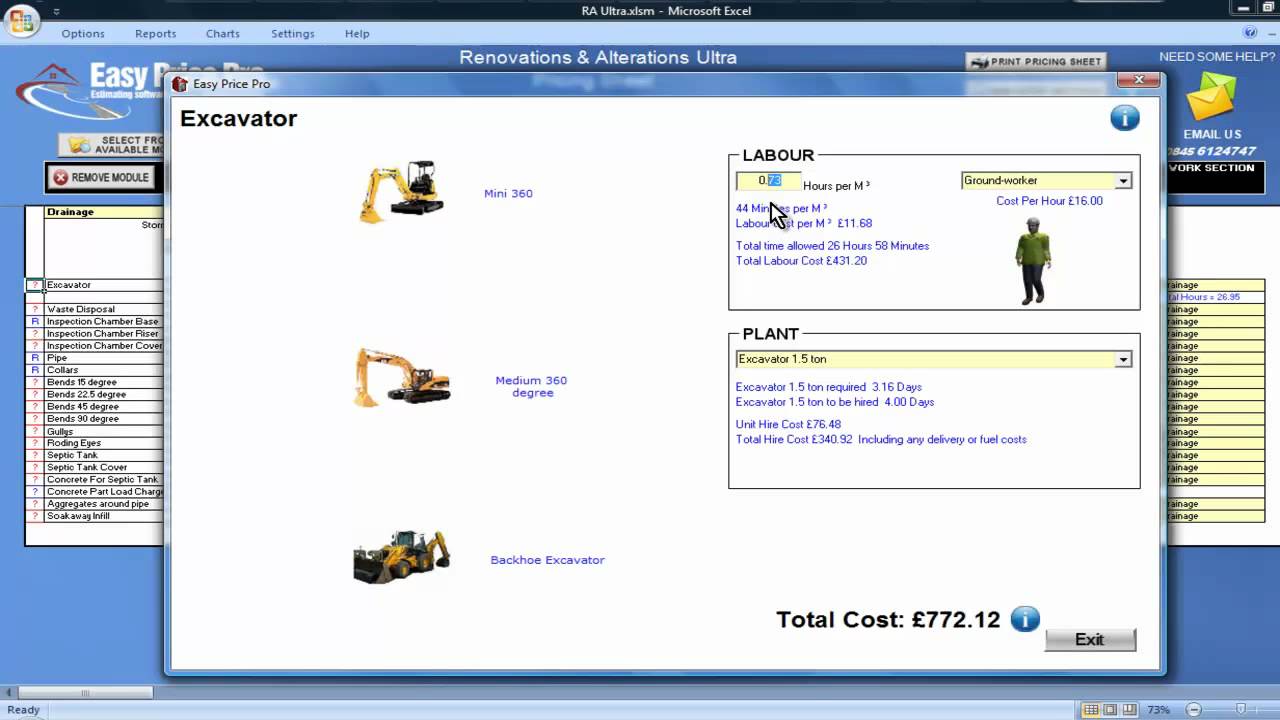Select the Mini 360 label

(x=508, y=193)
